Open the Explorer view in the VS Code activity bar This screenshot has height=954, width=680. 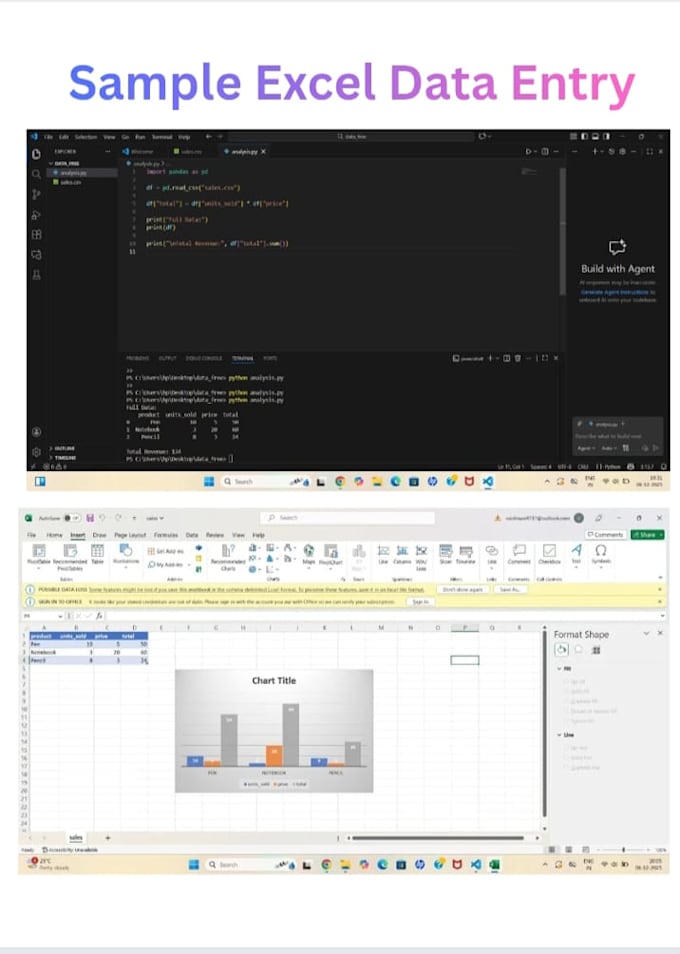coord(36,154)
